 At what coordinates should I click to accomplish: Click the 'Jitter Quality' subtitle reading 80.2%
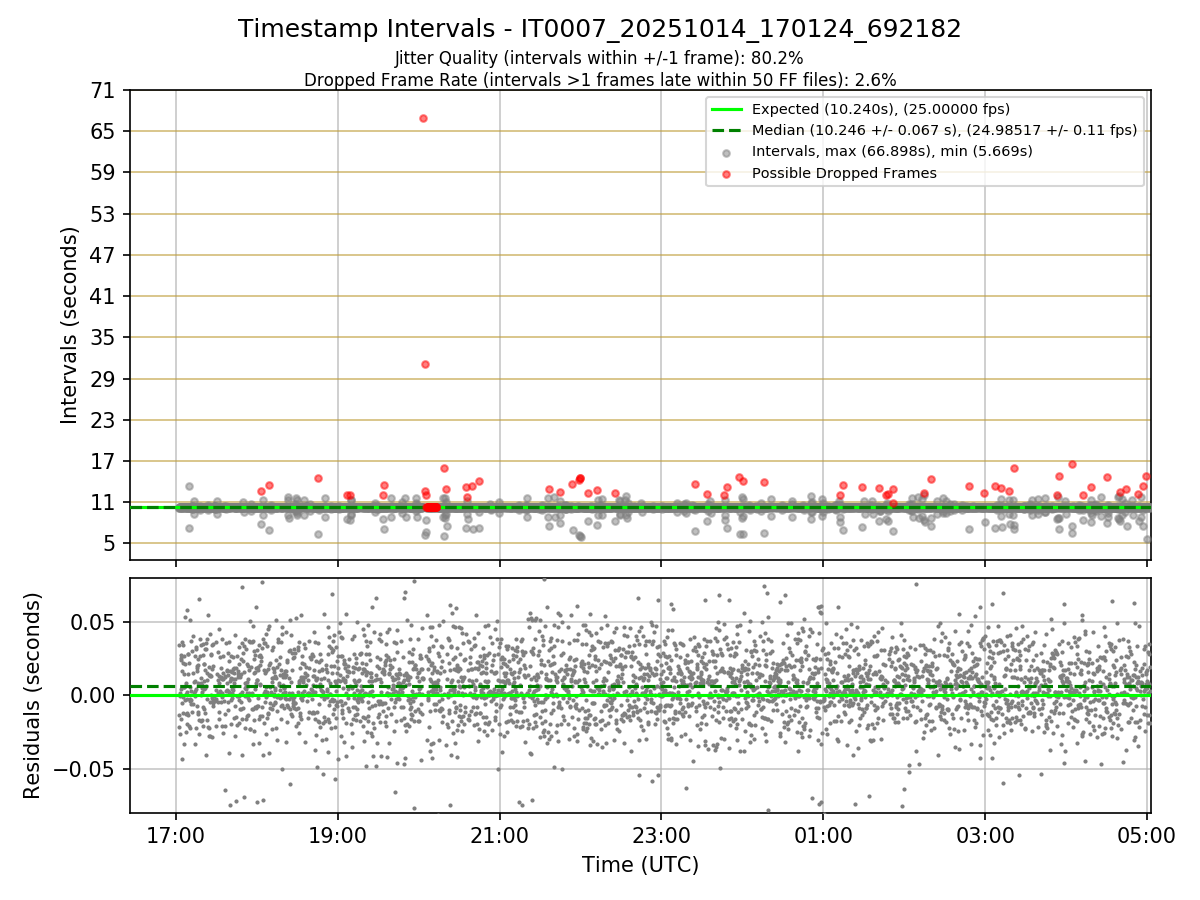599,58
